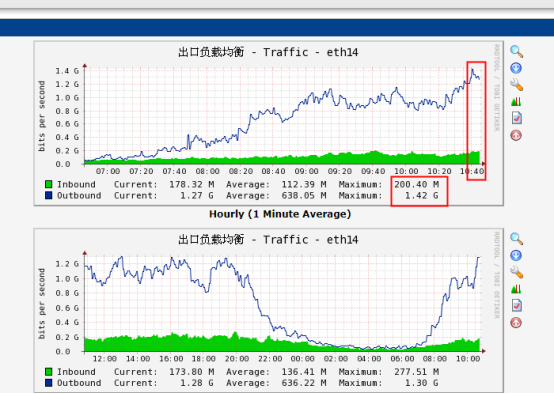Viewport: 554px width, 394px height.
Task: Open Zoom Graph magnifier for second graph
Action: point(517,239)
